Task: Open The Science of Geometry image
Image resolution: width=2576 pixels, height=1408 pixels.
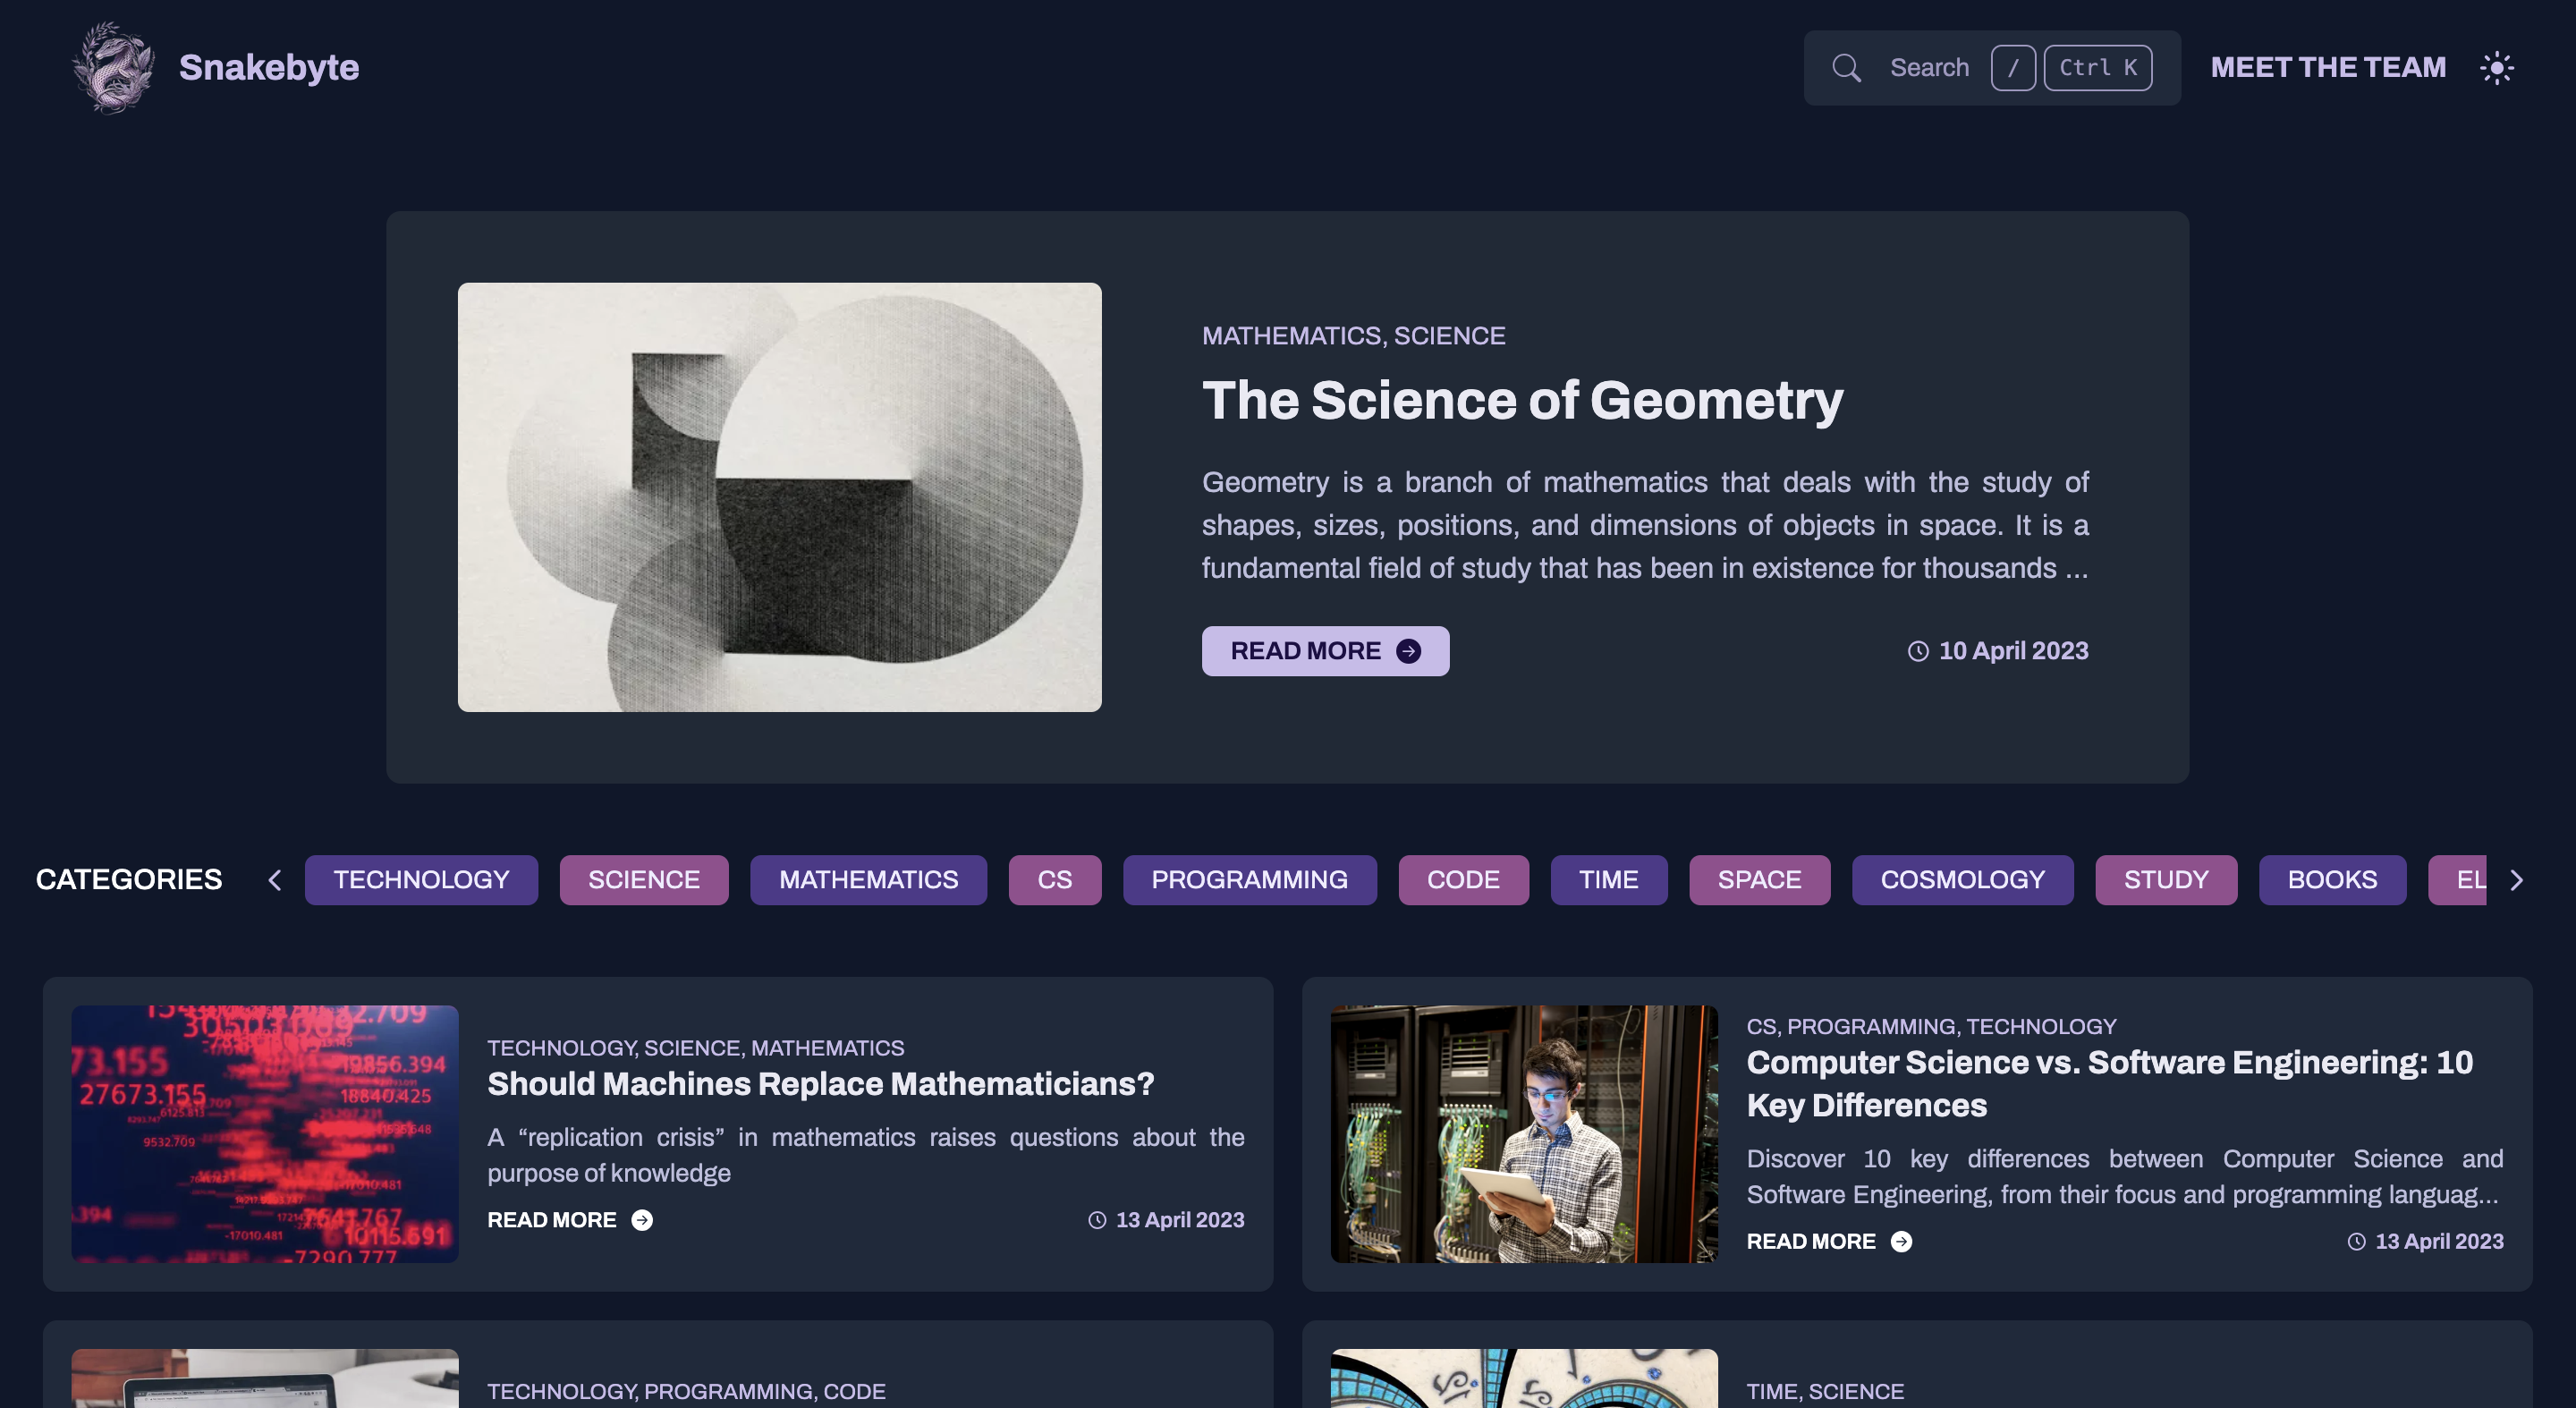Action: (x=779, y=497)
